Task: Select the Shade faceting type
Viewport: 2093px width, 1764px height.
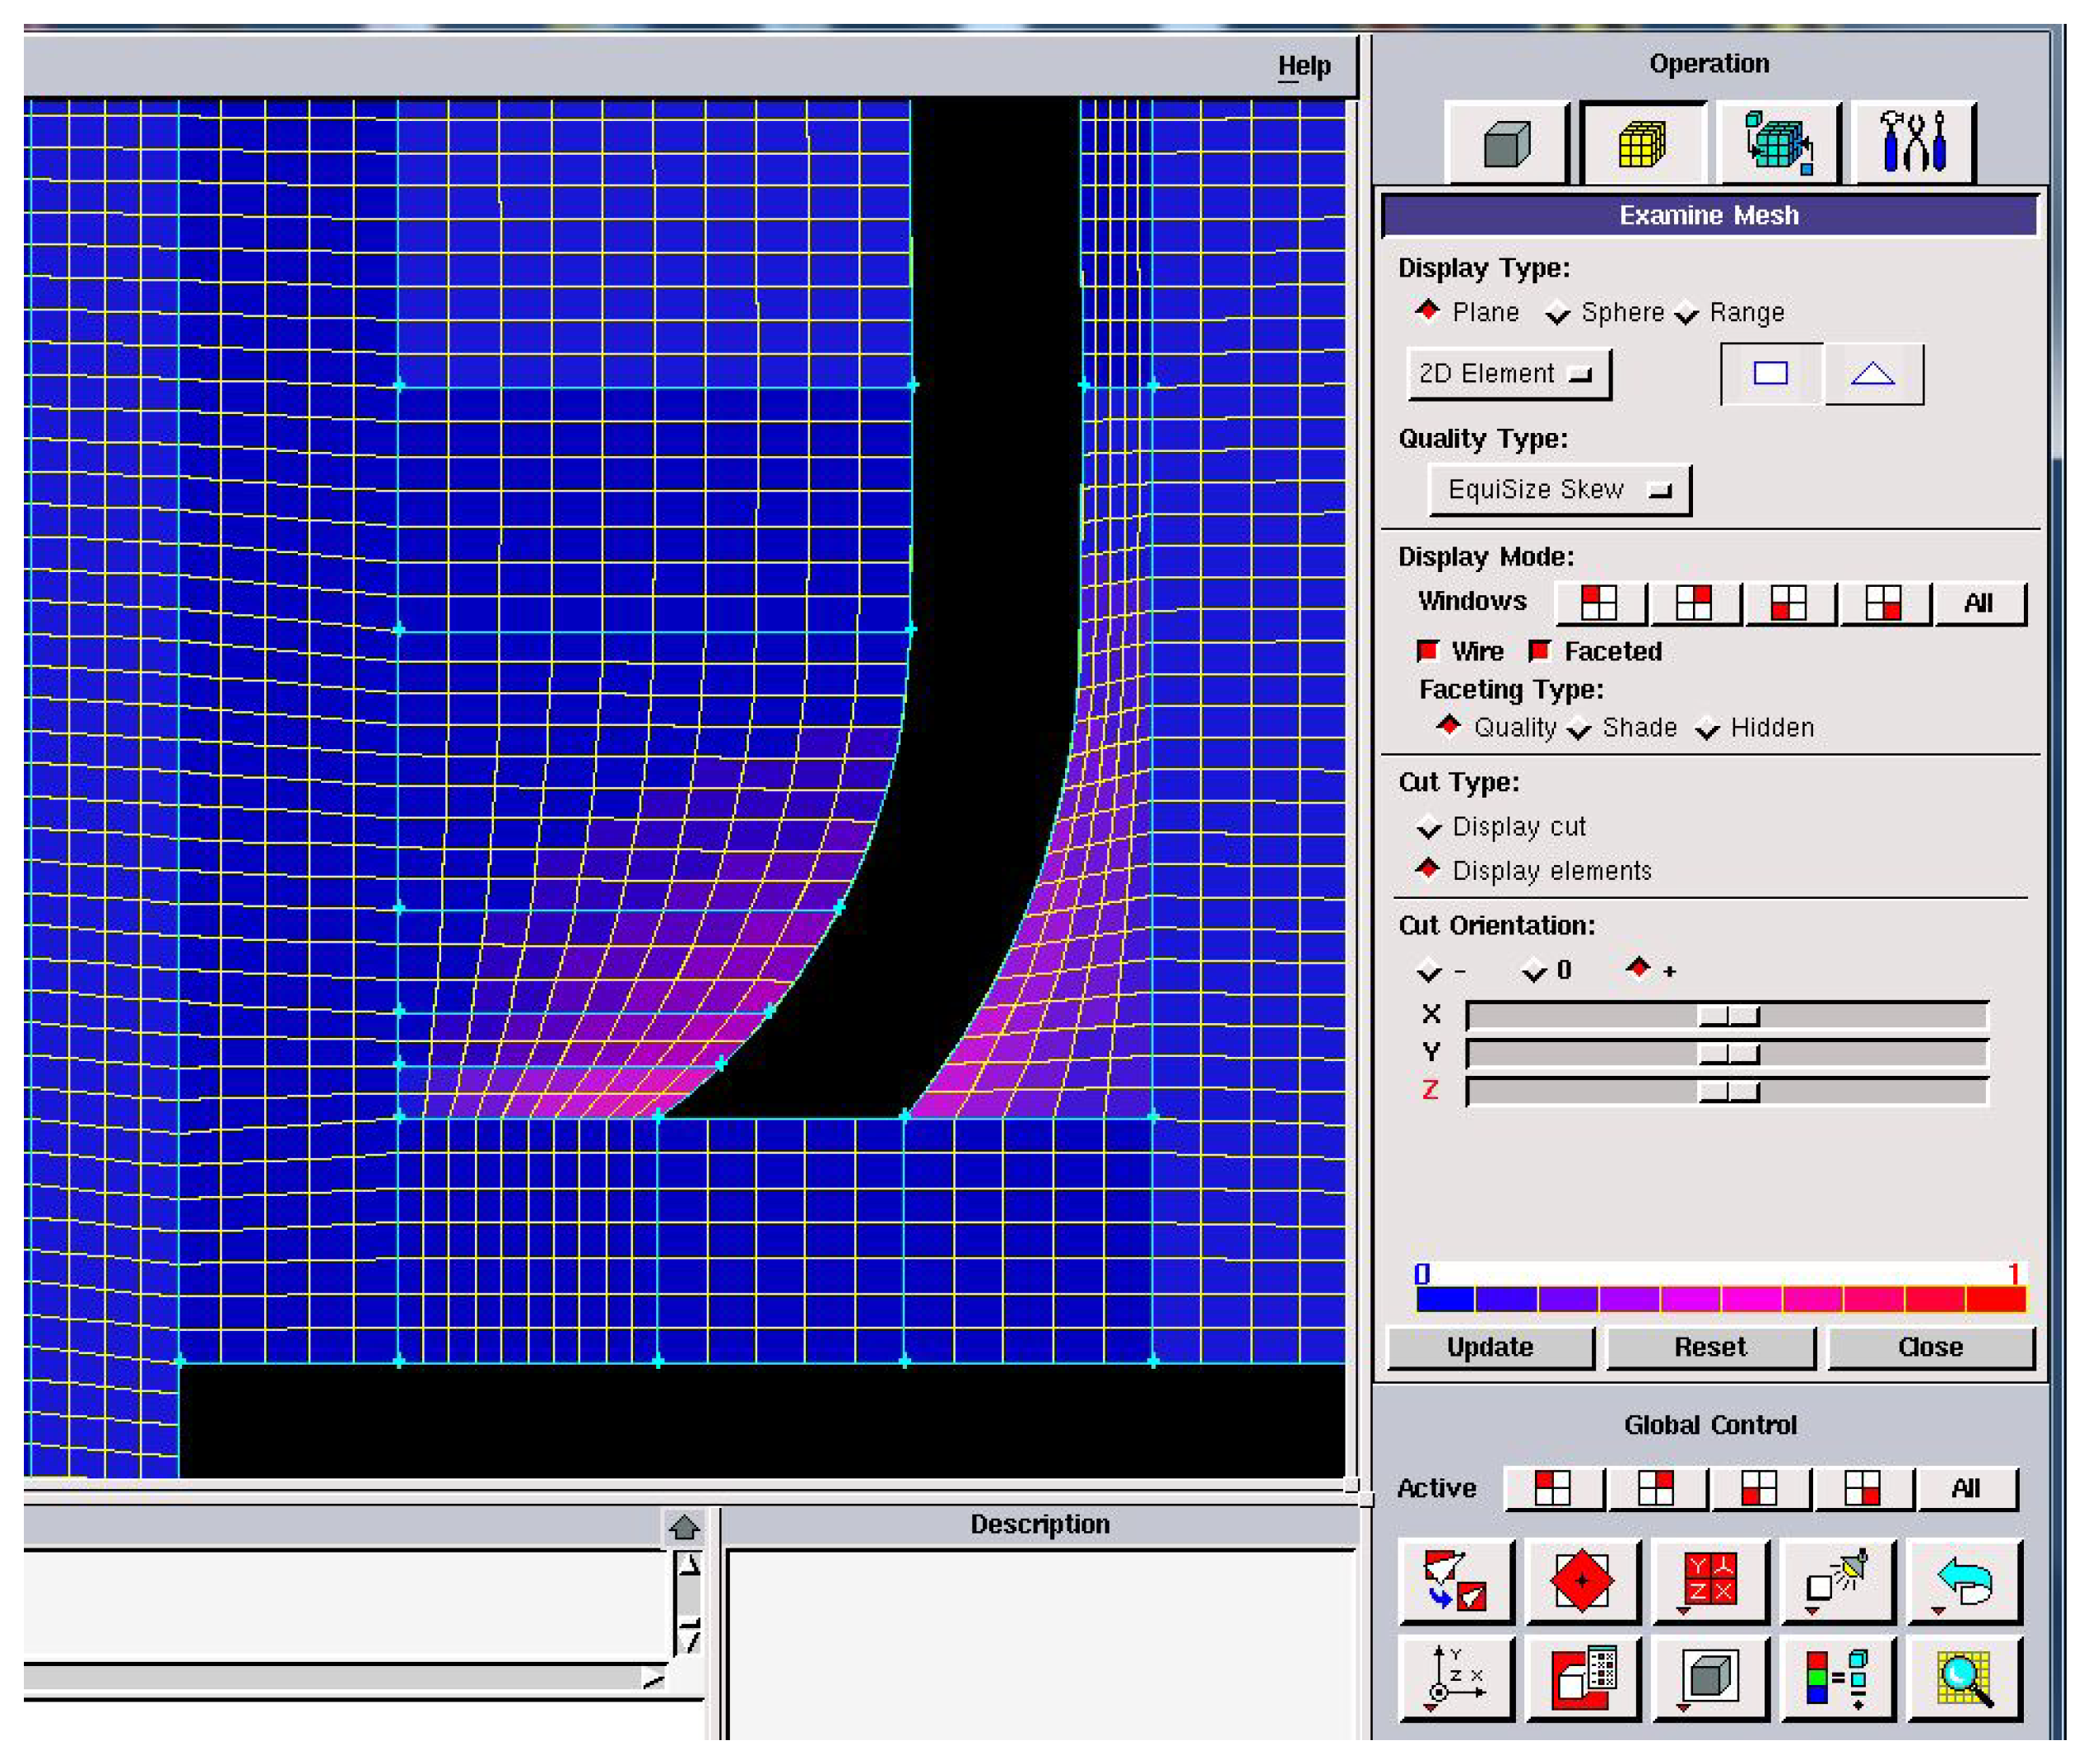Action: 1579,729
